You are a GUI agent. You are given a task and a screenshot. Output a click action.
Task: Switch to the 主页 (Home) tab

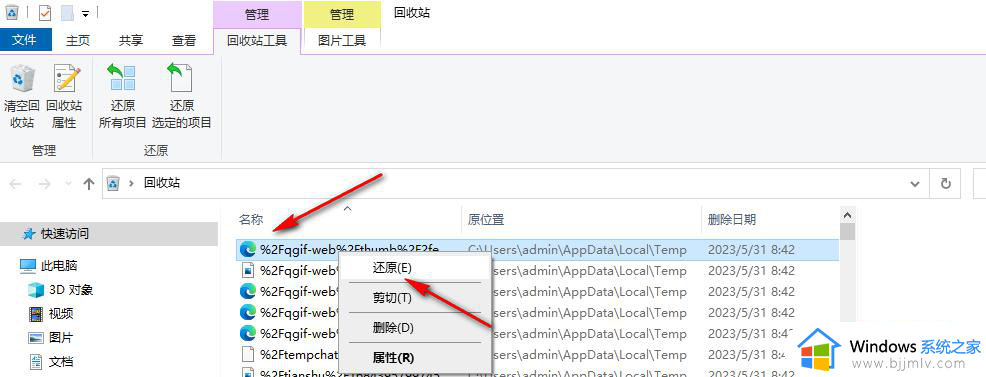pyautogui.click(x=78, y=41)
